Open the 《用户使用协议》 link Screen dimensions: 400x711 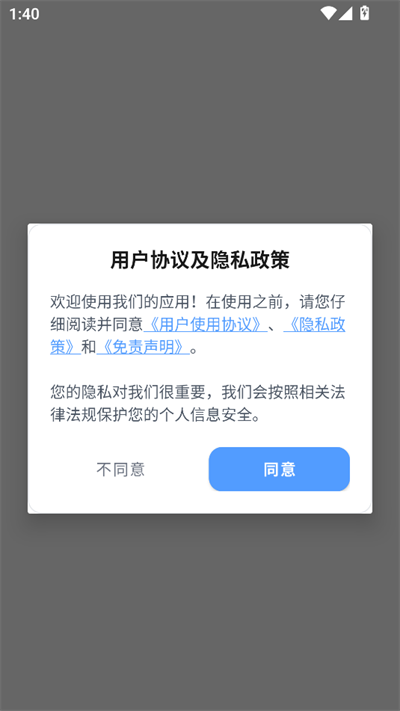[x=205, y=325]
